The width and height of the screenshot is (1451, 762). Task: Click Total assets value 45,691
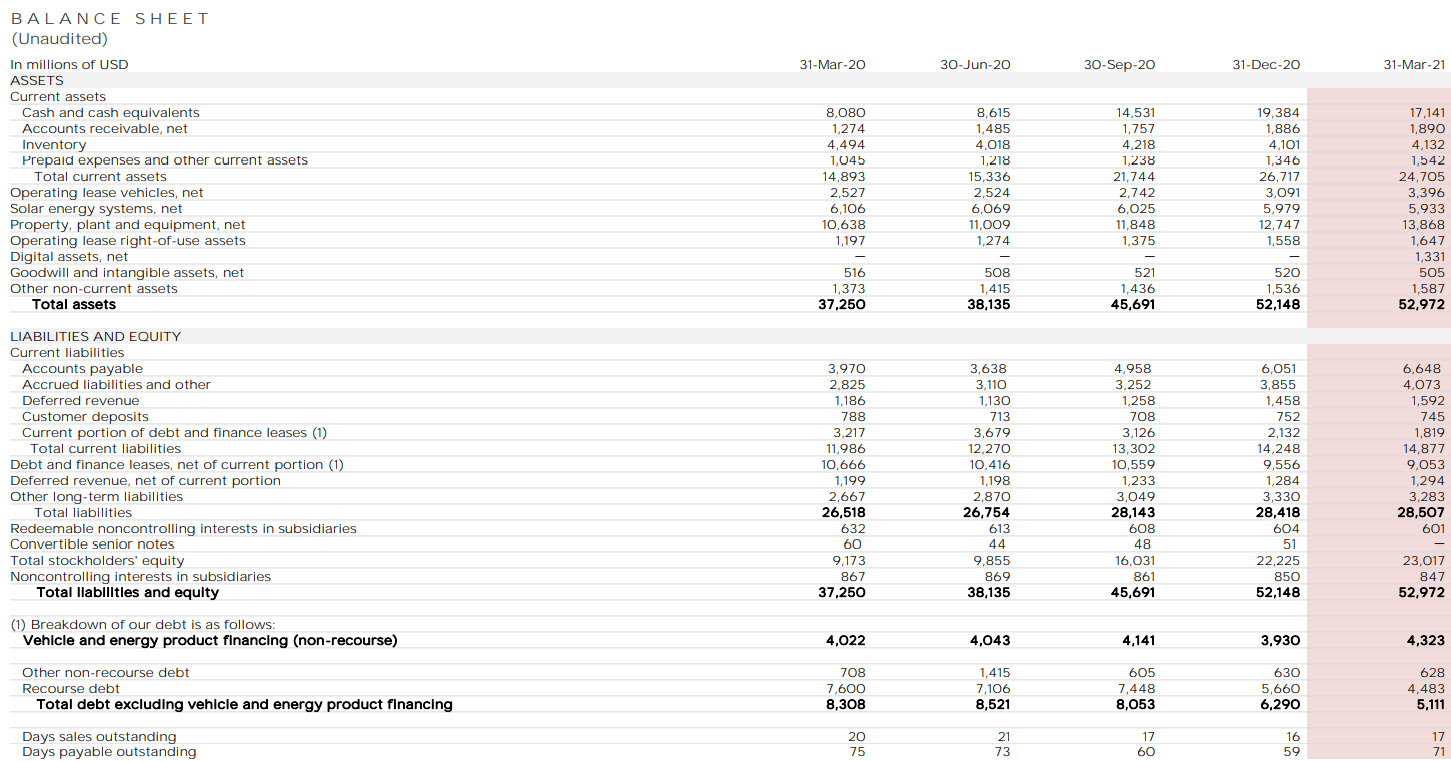(x=1133, y=304)
